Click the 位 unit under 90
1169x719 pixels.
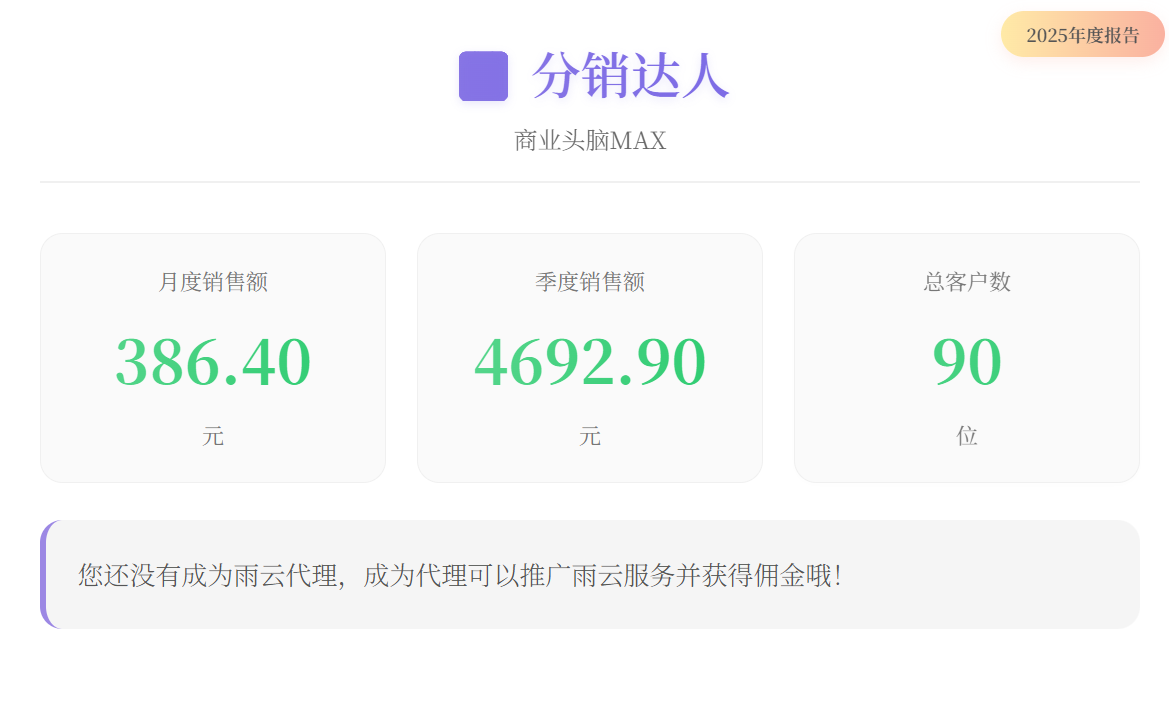[x=967, y=436]
